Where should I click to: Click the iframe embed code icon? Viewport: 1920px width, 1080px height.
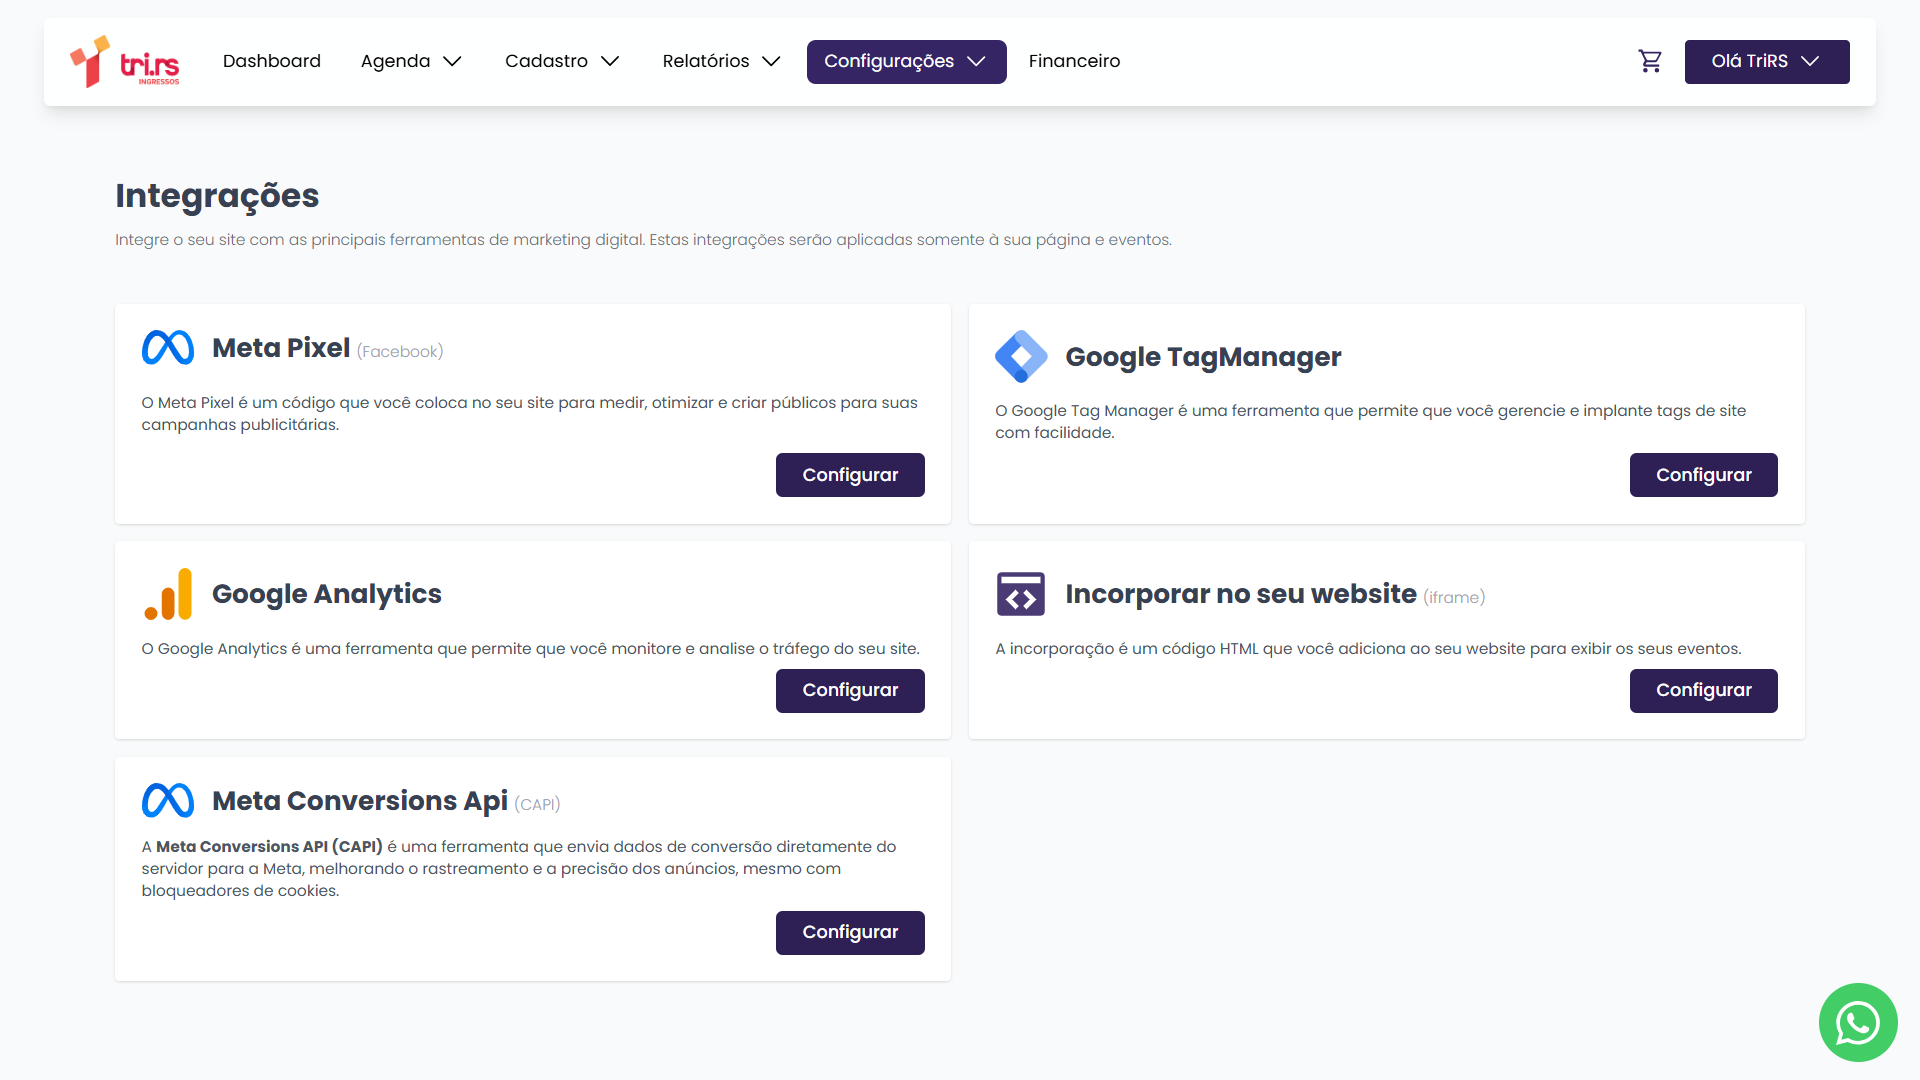tap(1020, 594)
